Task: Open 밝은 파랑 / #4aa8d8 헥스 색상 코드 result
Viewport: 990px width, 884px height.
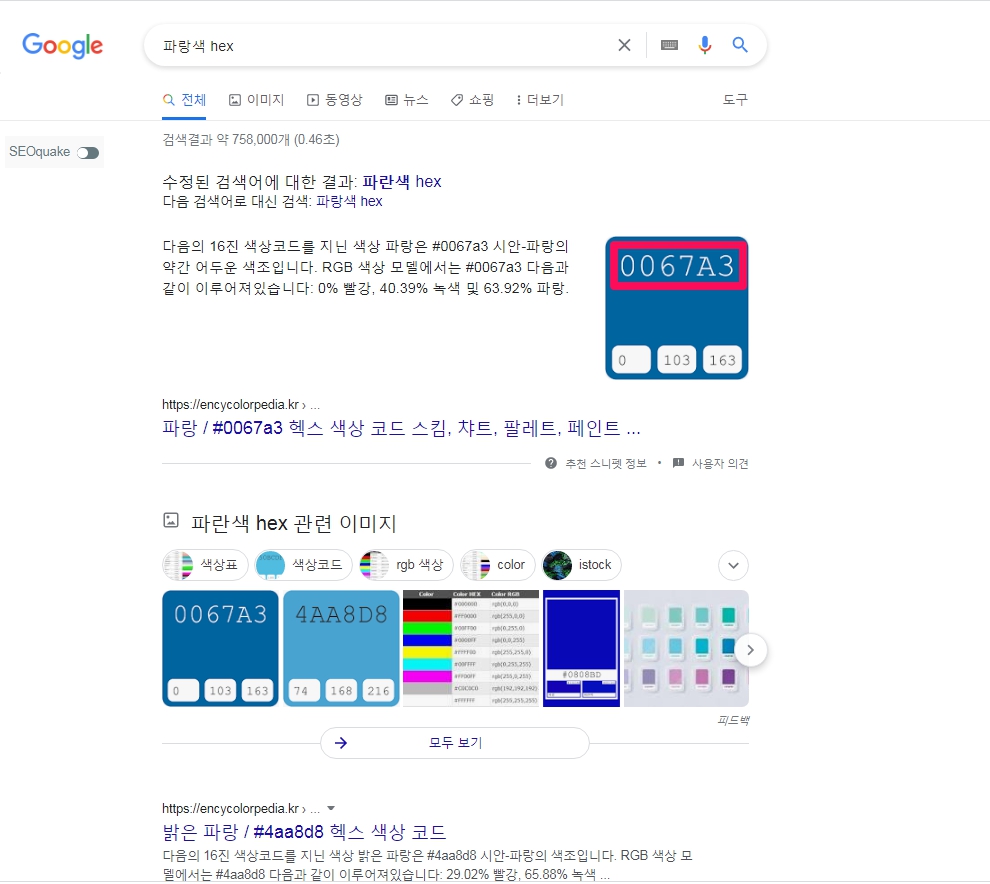Action: tap(304, 832)
